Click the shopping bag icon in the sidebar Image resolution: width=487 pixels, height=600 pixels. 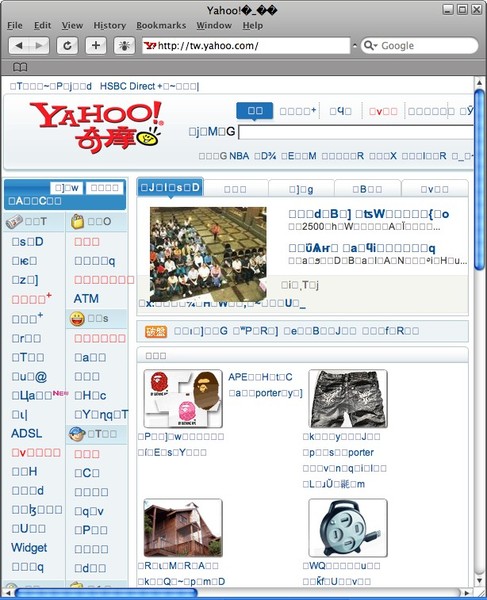click(x=77, y=221)
